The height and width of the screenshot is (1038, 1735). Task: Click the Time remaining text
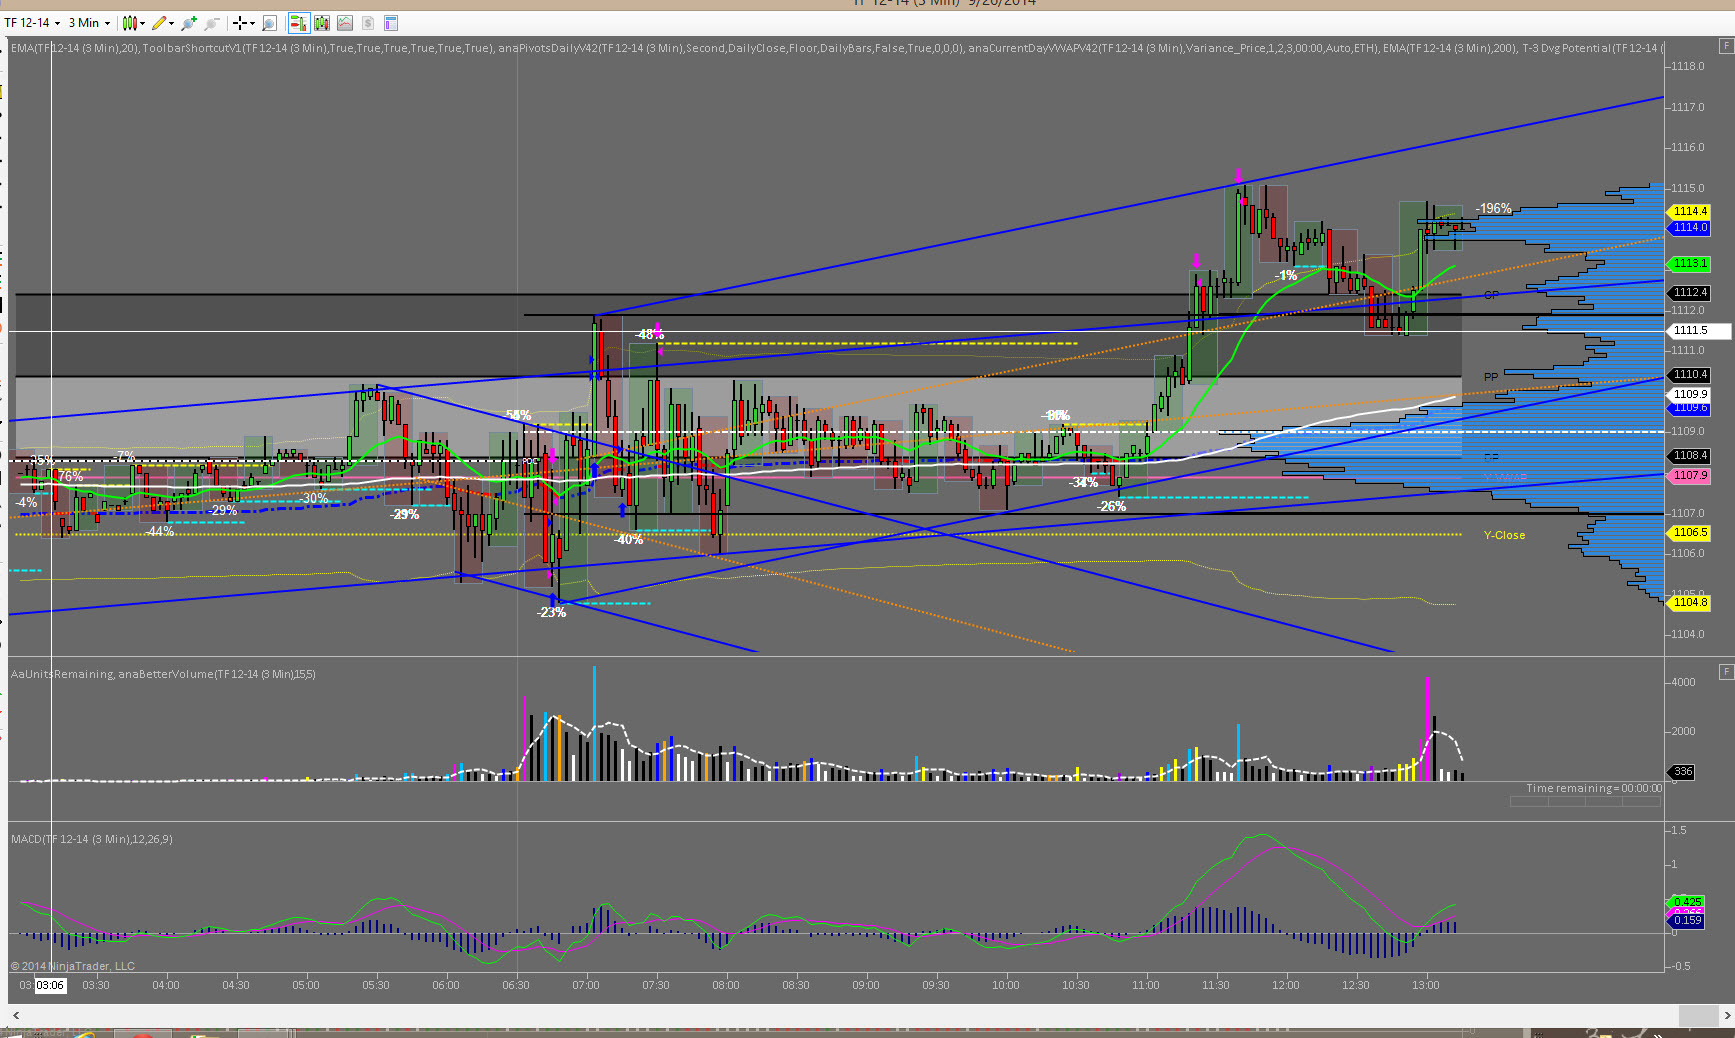pos(1594,788)
